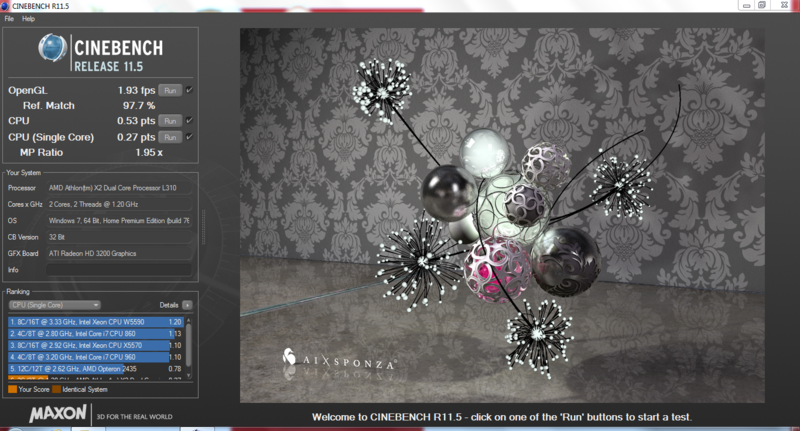Viewport: 800px width, 431px height.
Task: Click the OS field Windows 7
Action: [x=119, y=221]
